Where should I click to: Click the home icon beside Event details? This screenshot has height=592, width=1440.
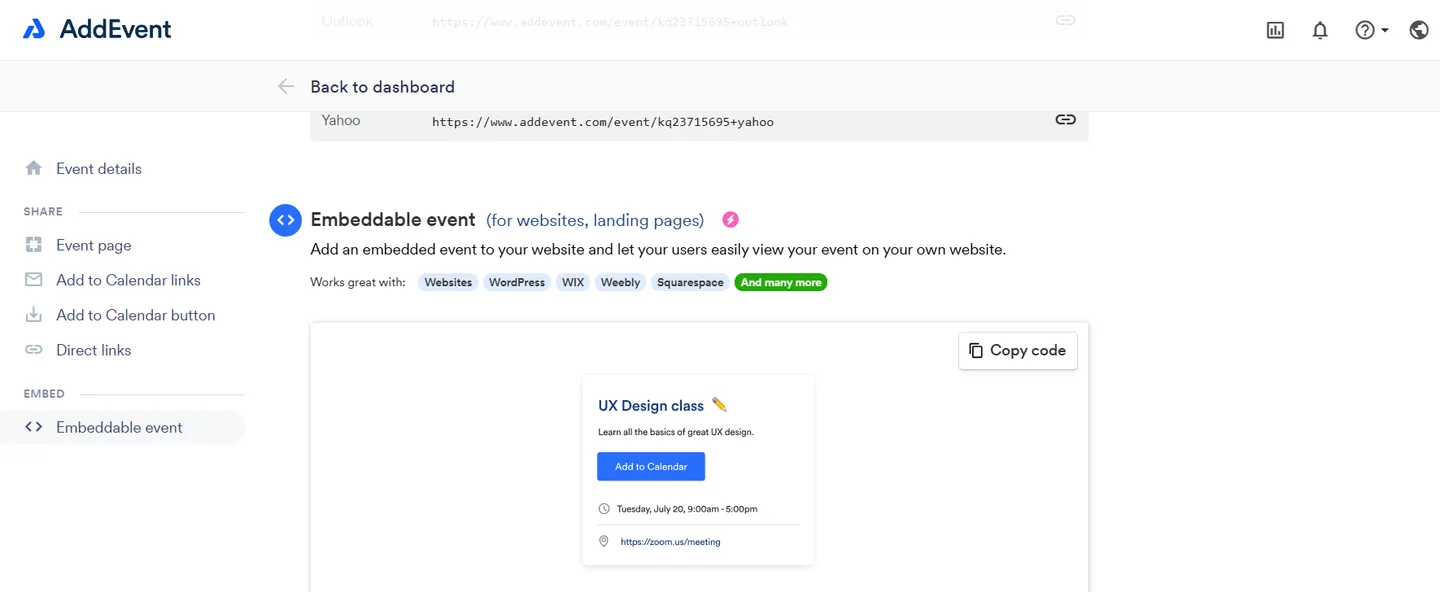pos(34,168)
